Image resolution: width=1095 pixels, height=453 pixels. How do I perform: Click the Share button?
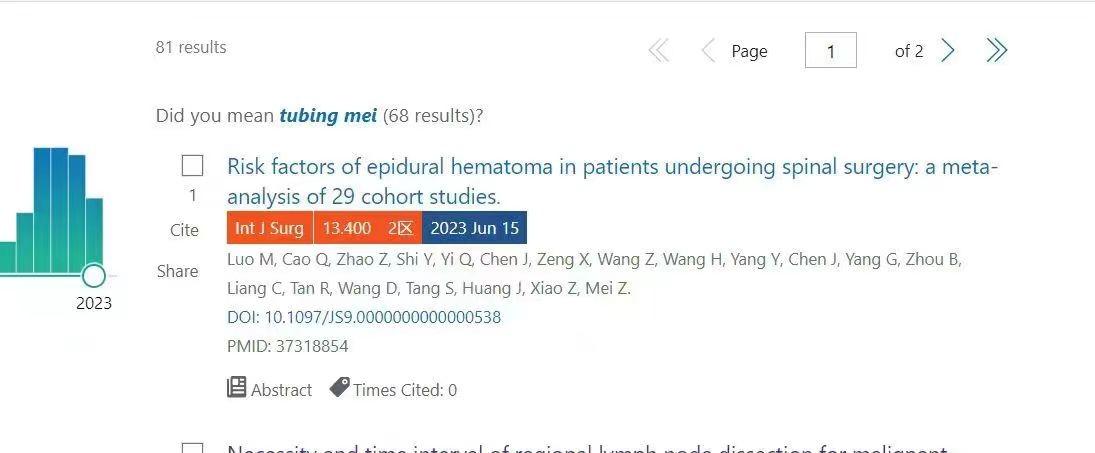point(177,271)
